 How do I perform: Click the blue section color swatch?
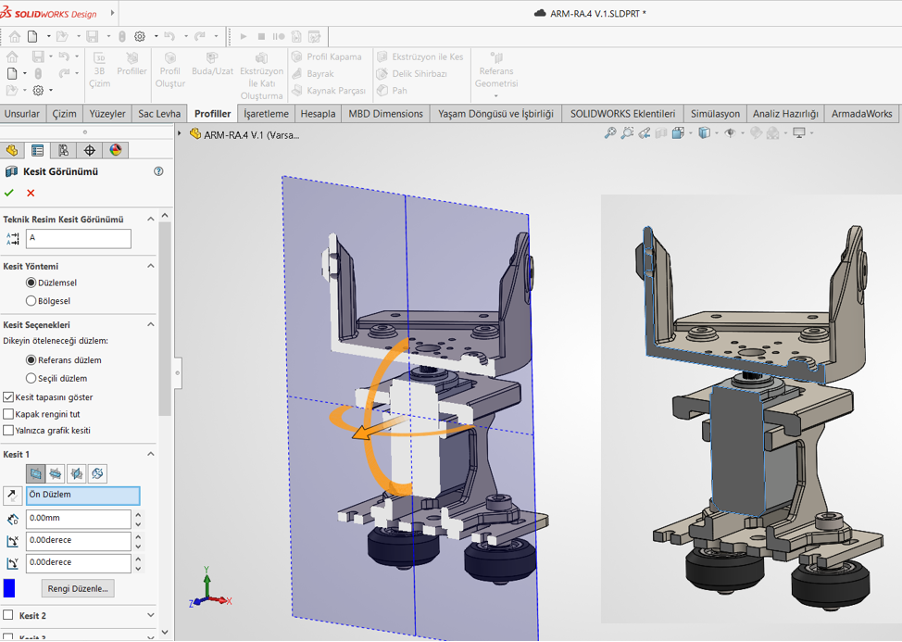[9, 588]
